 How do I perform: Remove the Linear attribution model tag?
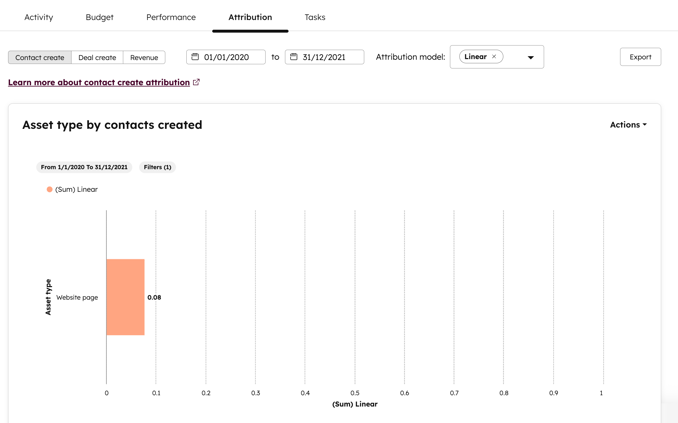(x=494, y=57)
